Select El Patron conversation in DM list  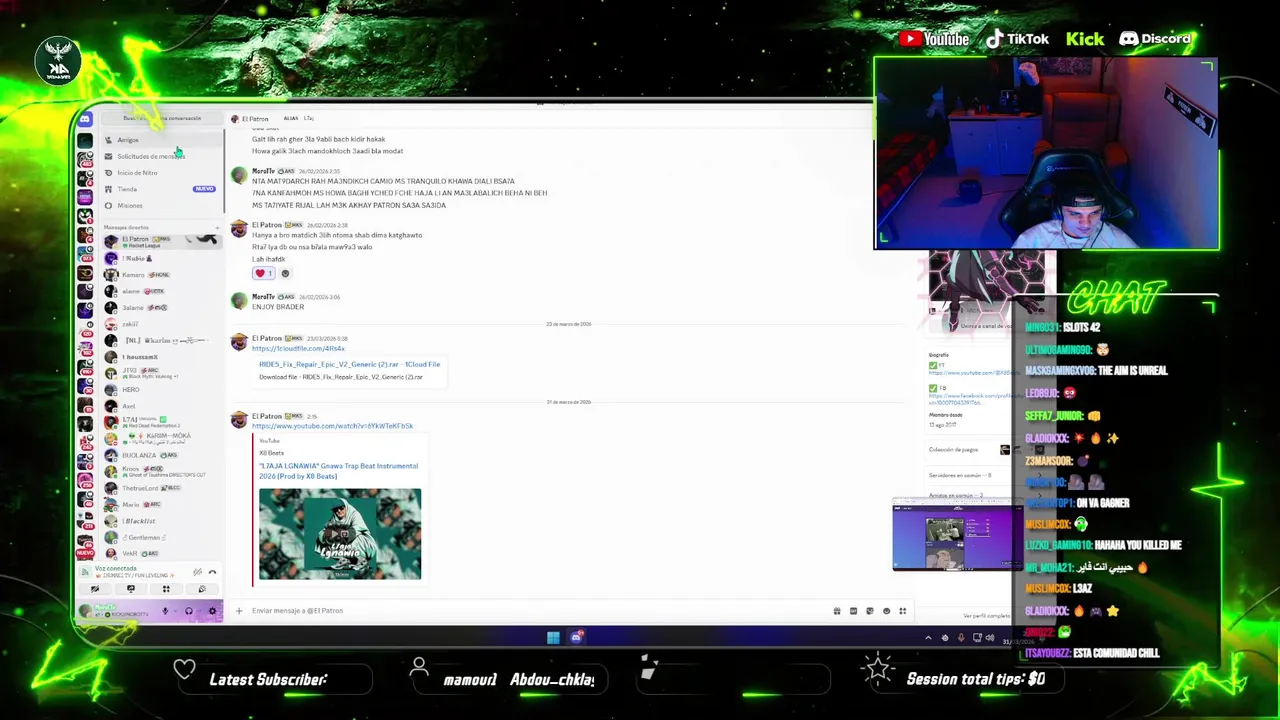(x=162, y=241)
